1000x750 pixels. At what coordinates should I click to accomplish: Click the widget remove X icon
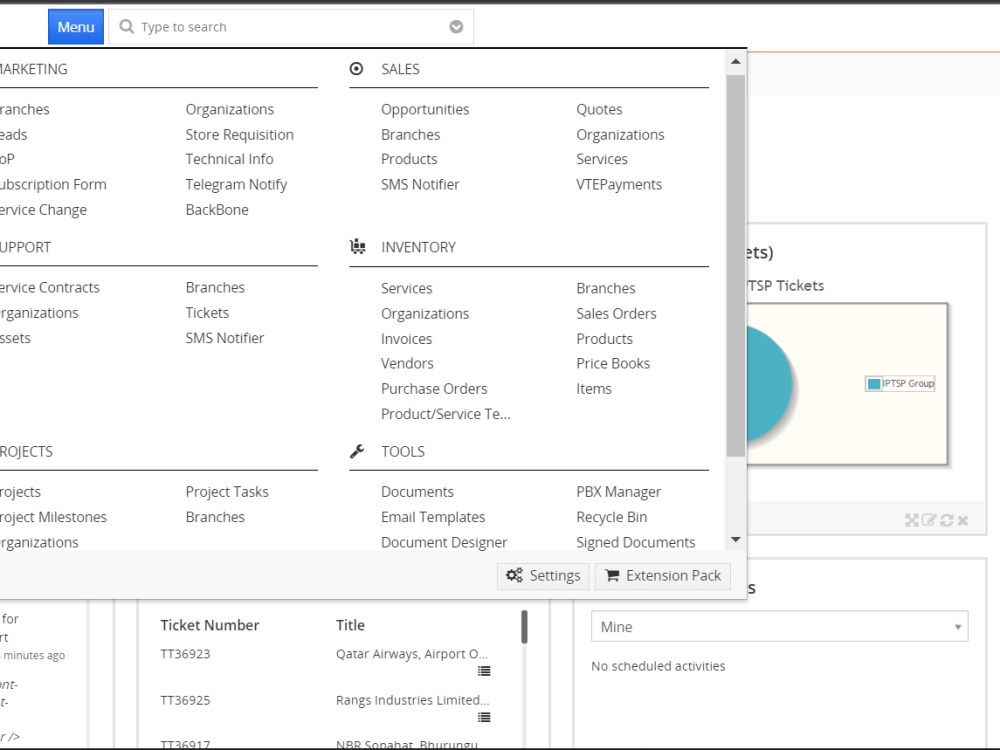click(x=963, y=520)
